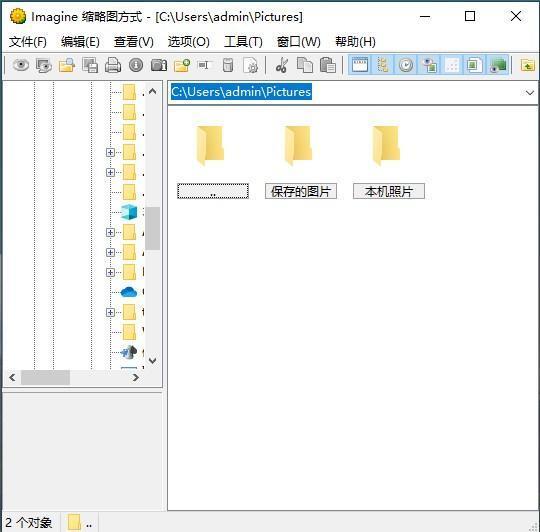Image resolution: width=540 pixels, height=532 pixels.
Task: Select the OneDrive cloud item in folder tree
Action: pos(129,292)
